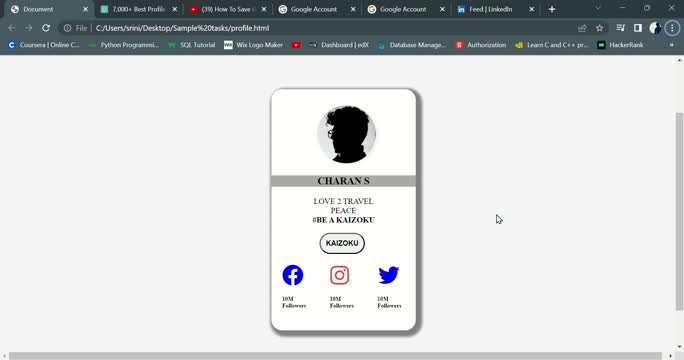
Task: Switch to Feed | LinkedIn tab
Action: click(x=495, y=9)
